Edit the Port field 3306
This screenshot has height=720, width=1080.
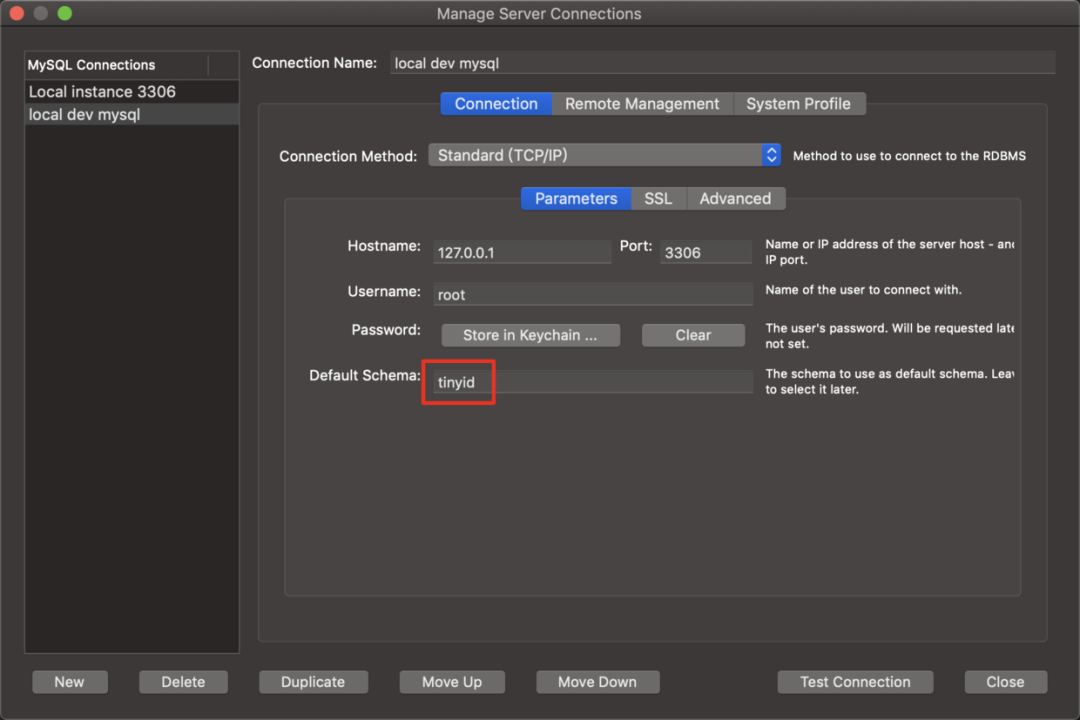pyautogui.click(x=705, y=252)
